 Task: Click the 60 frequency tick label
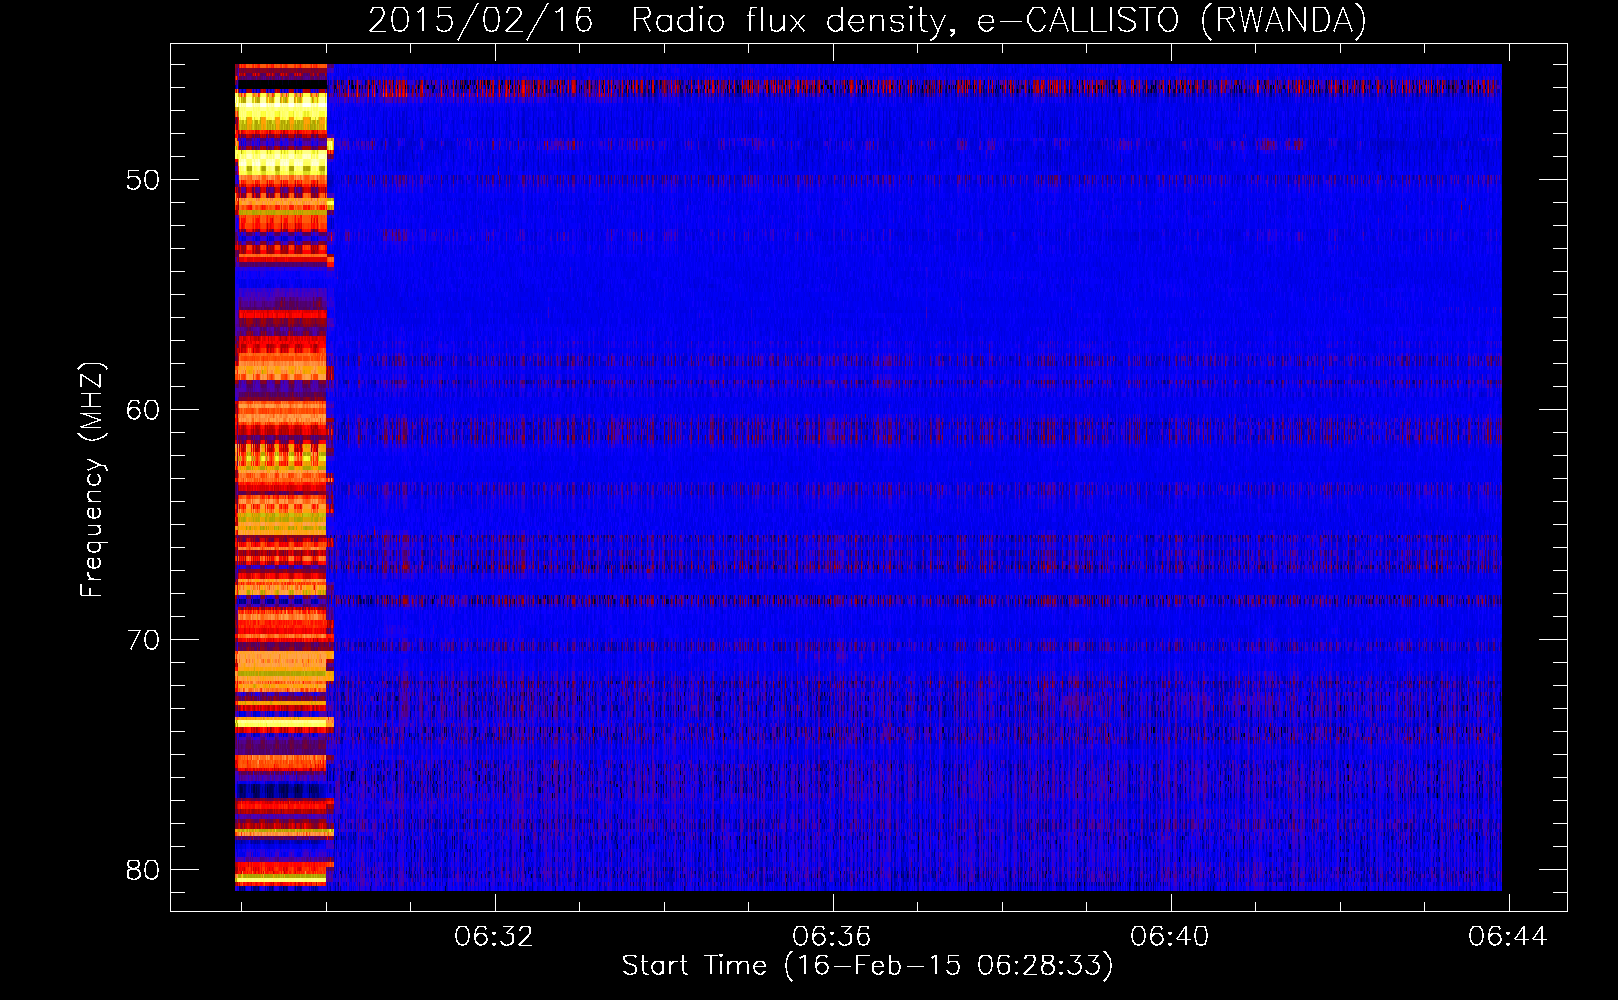click(x=143, y=410)
